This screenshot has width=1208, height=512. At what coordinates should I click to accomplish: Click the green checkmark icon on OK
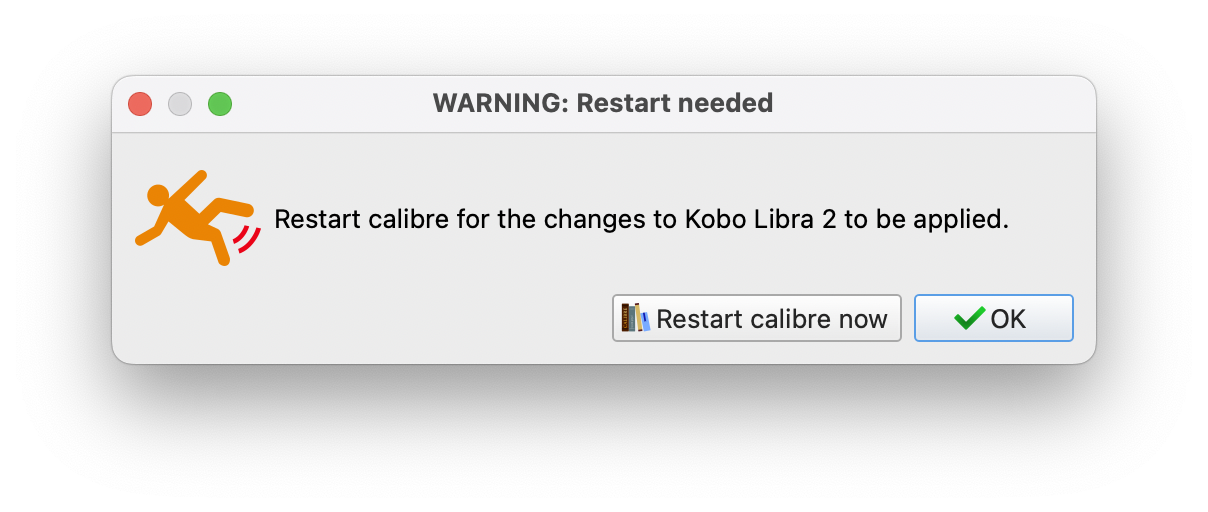969,318
